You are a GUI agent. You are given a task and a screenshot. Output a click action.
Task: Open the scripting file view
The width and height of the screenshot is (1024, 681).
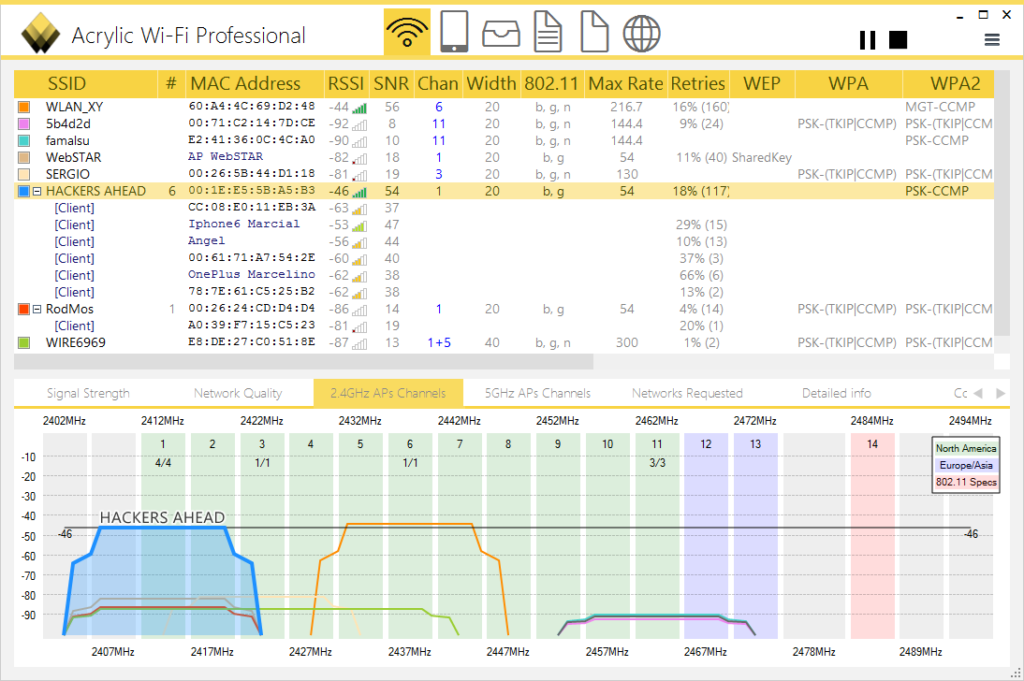[x=594, y=31]
